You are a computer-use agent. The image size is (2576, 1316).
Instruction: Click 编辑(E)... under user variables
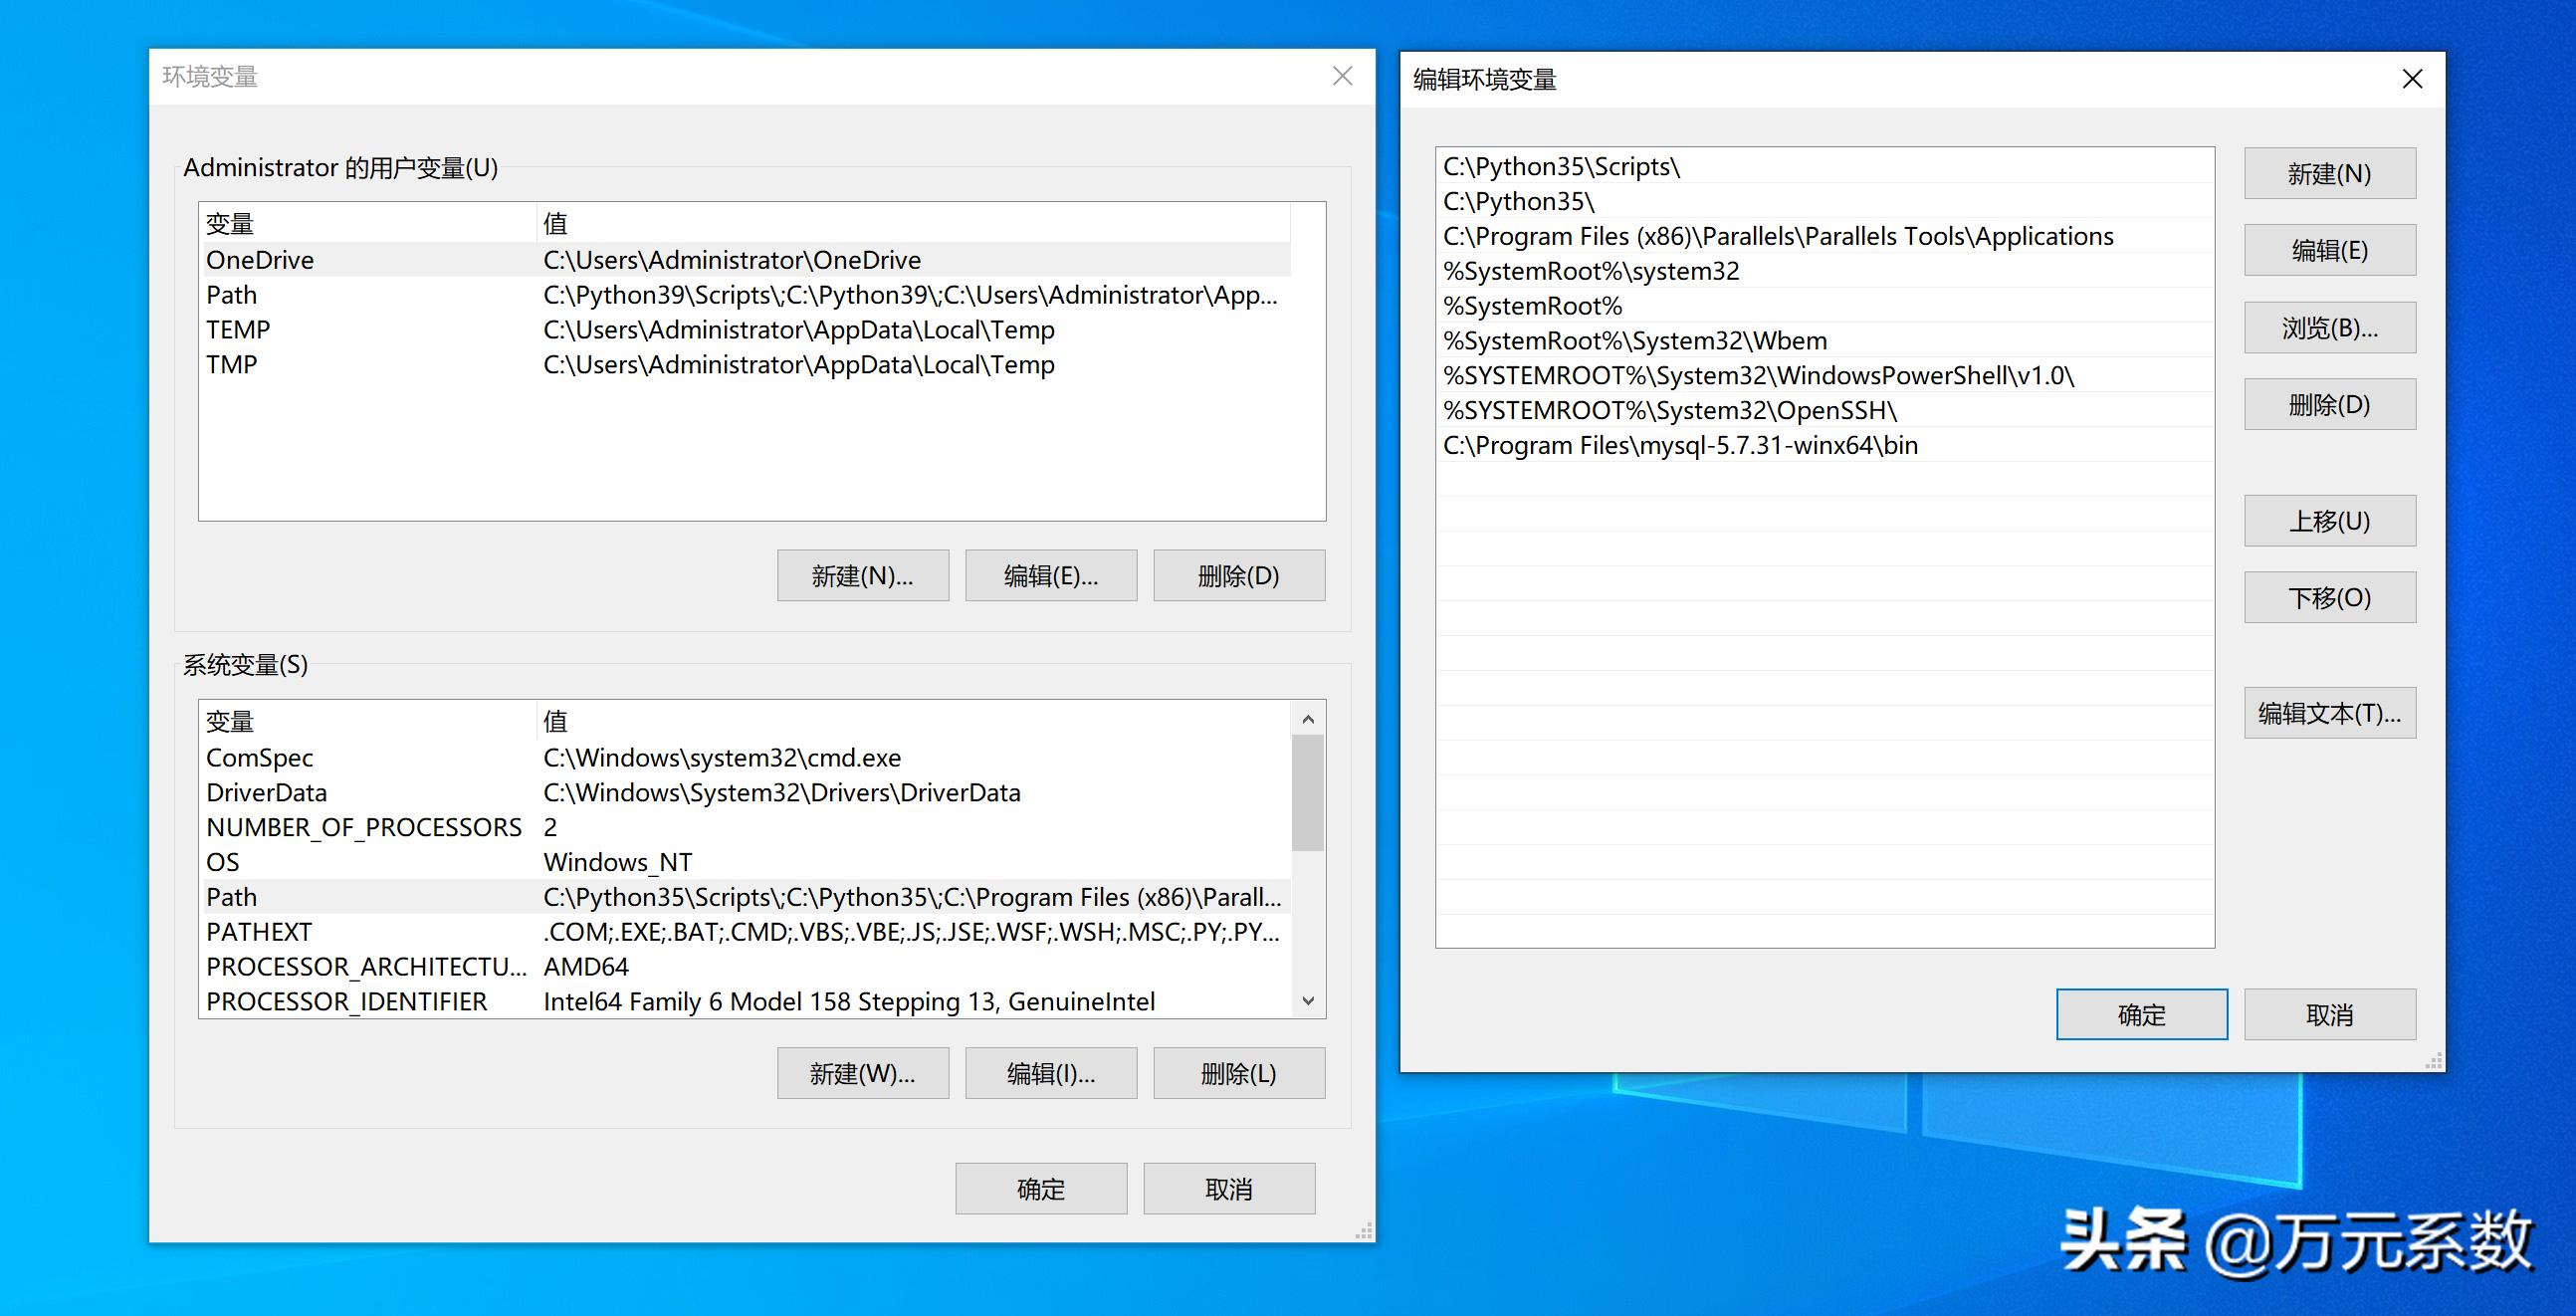pos(1050,575)
